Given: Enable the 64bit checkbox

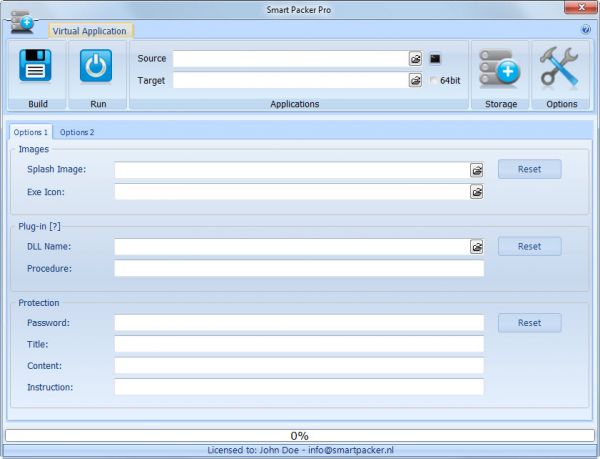Looking at the screenshot, I should tap(434, 80).
